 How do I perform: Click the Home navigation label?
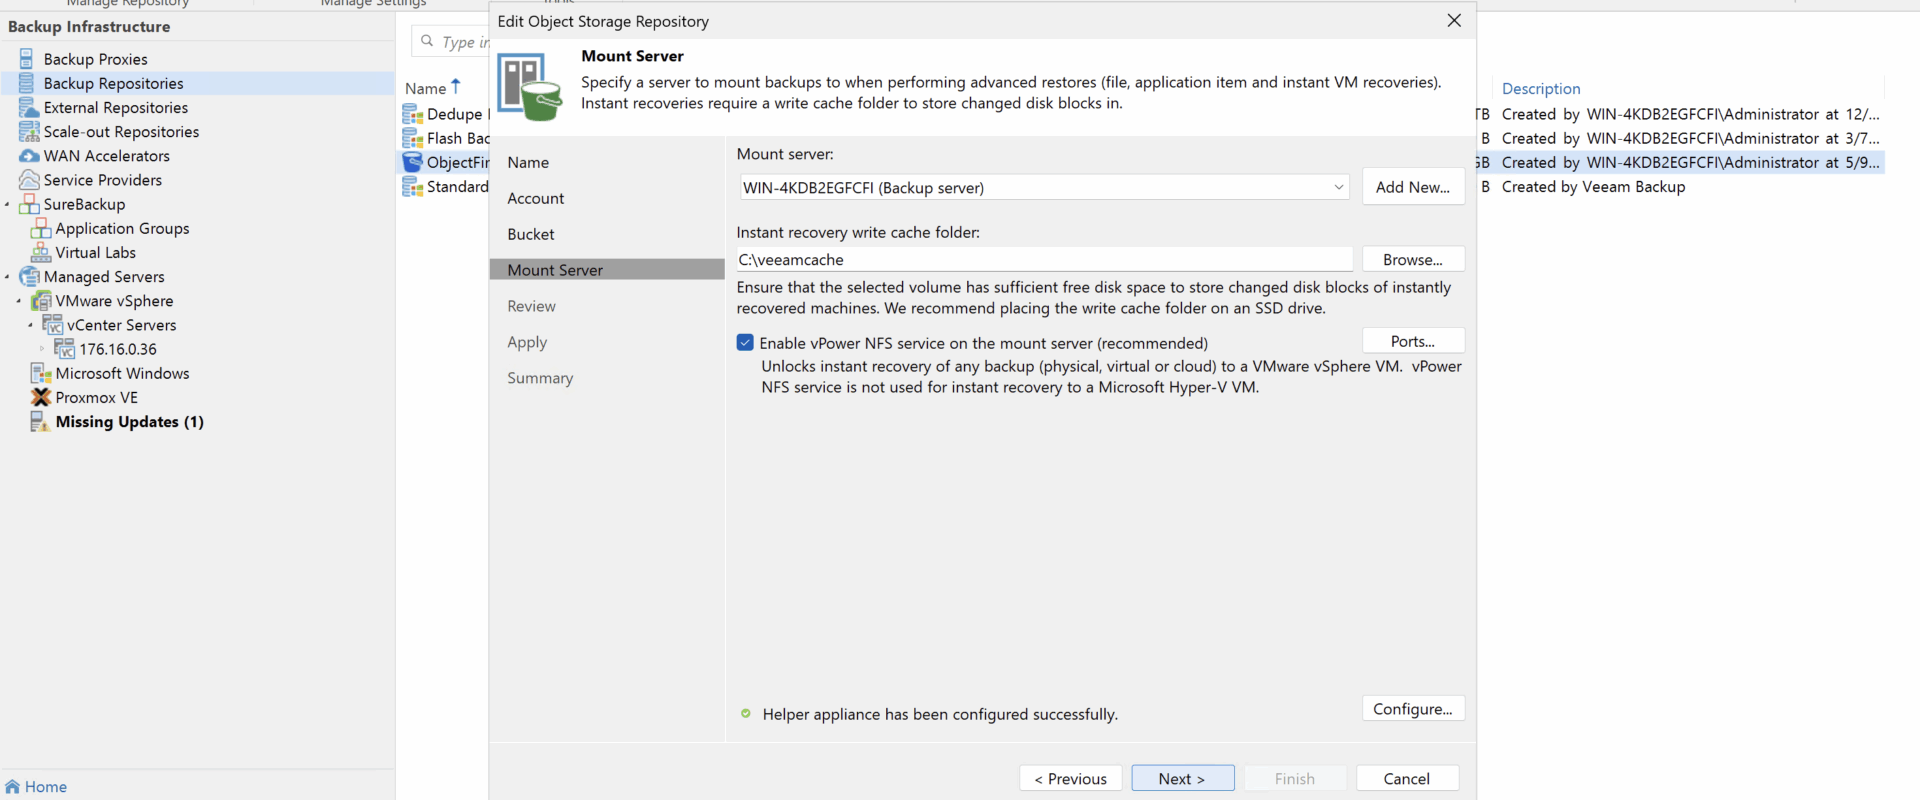(46, 786)
